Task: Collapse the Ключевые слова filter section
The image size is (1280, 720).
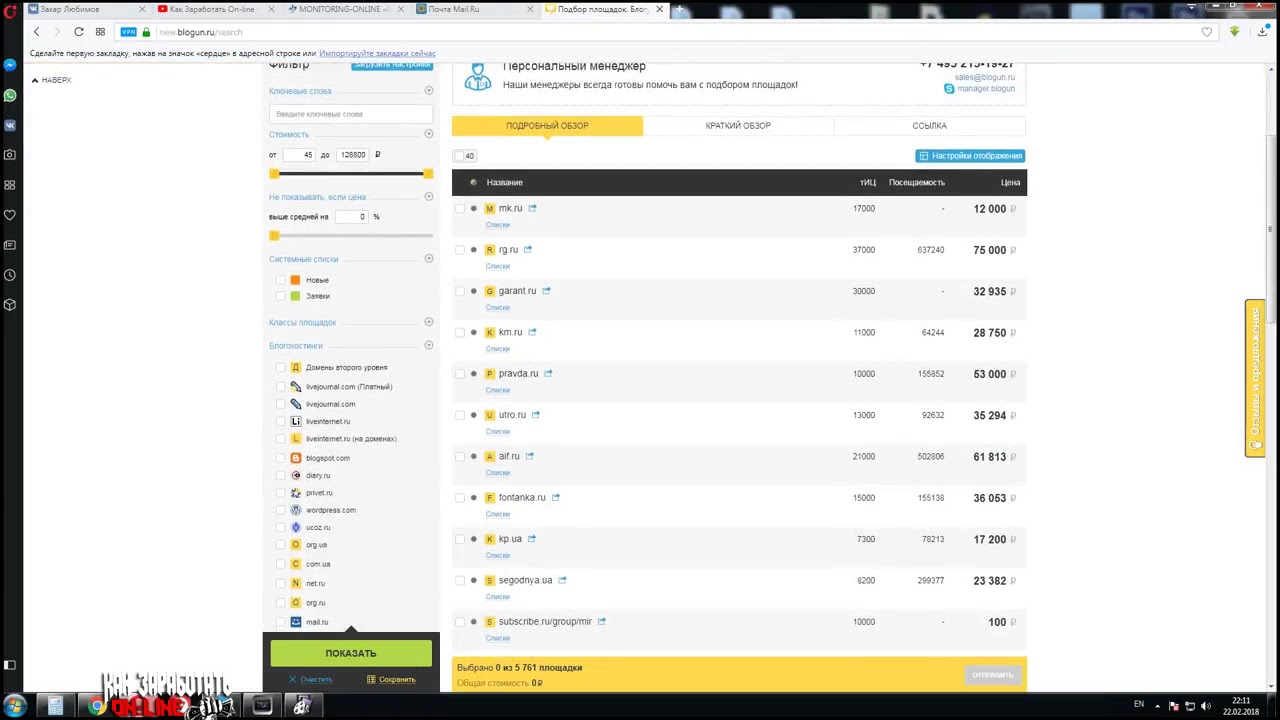Action: tap(428, 91)
